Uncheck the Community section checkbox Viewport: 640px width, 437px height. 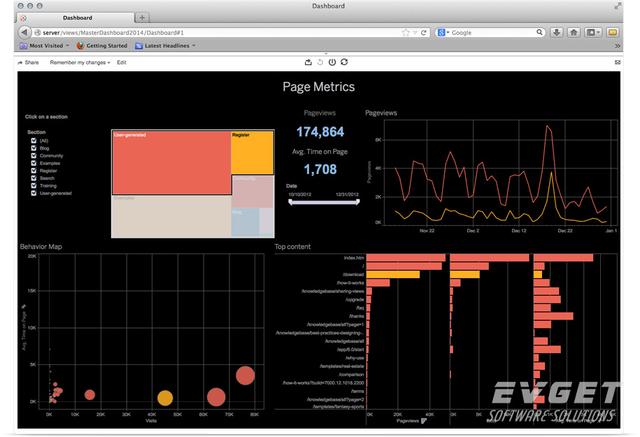pyautogui.click(x=34, y=155)
